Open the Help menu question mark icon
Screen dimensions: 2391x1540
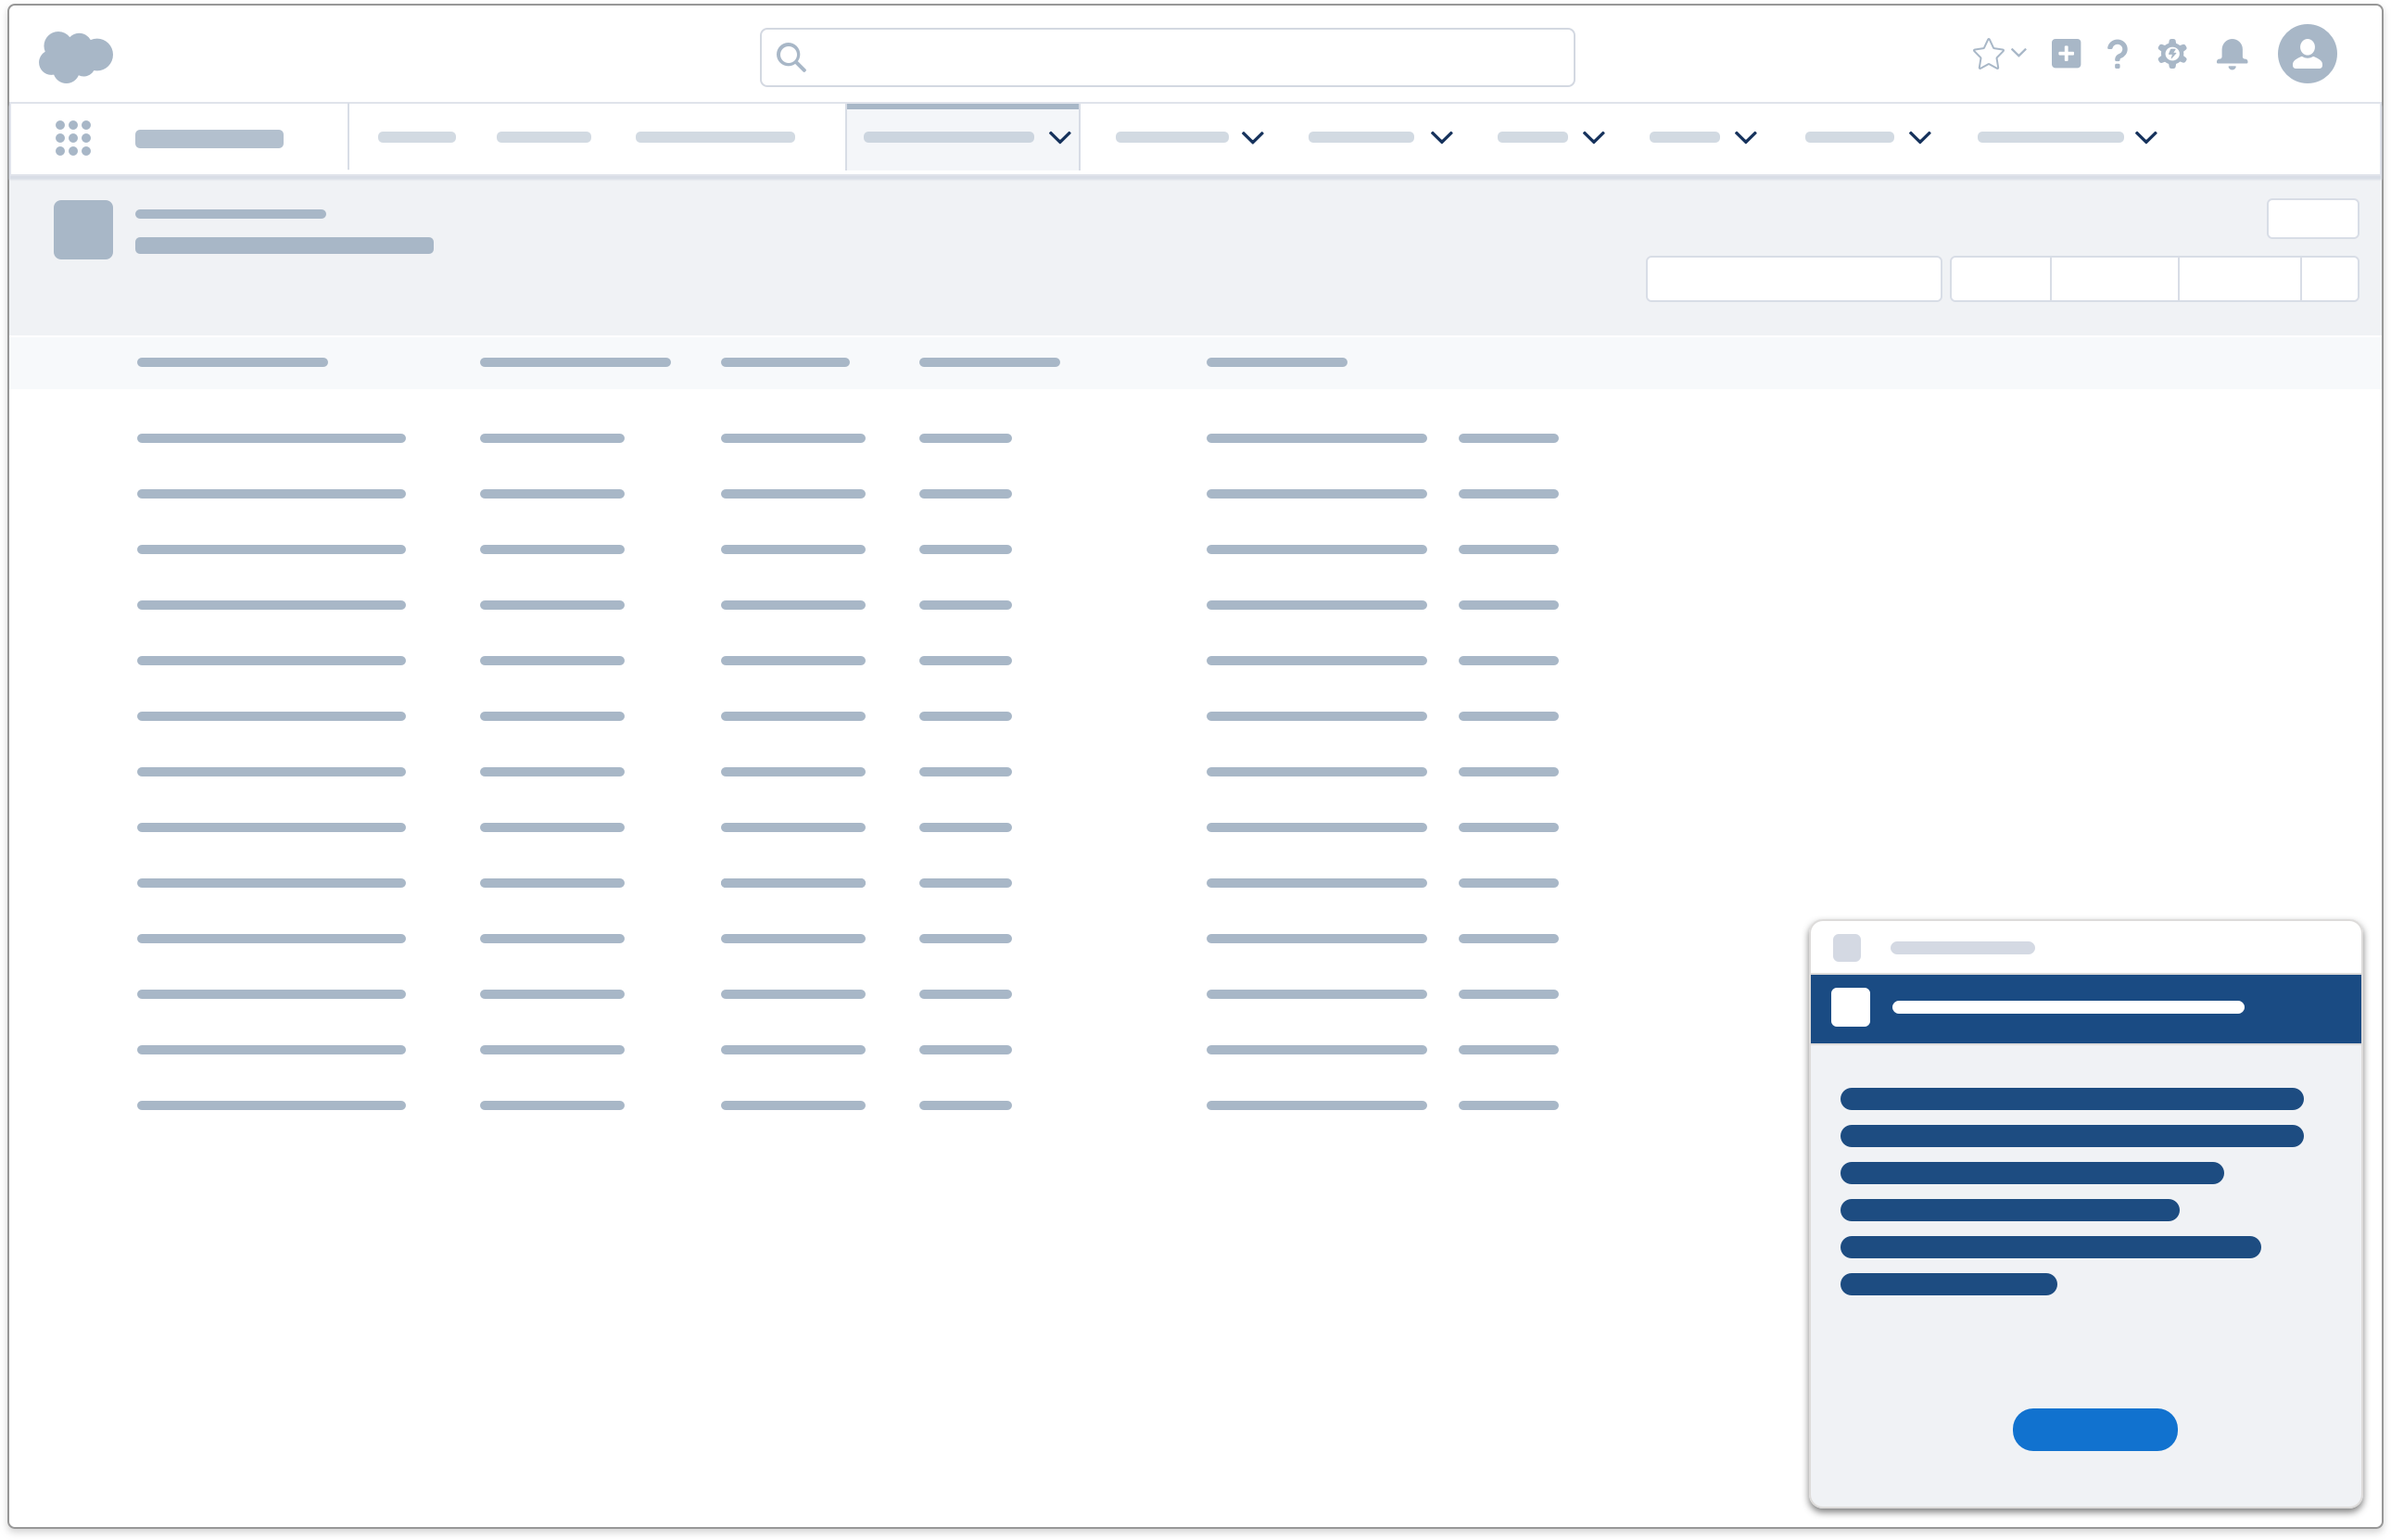(2117, 55)
